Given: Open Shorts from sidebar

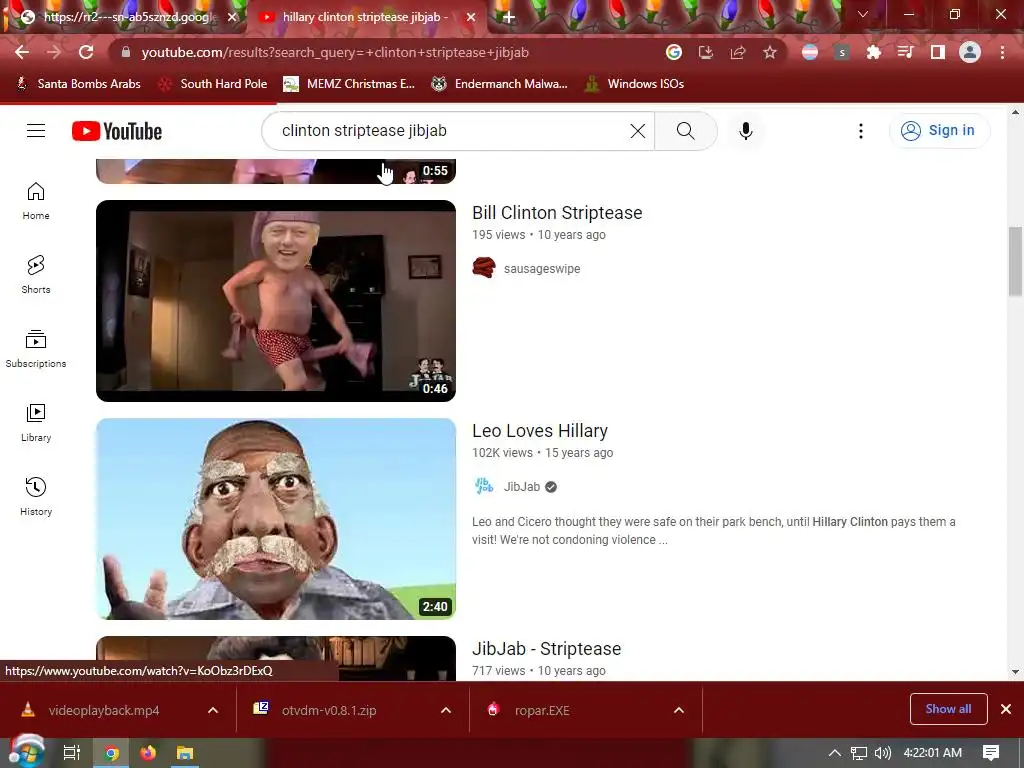Looking at the screenshot, I should coord(36,274).
